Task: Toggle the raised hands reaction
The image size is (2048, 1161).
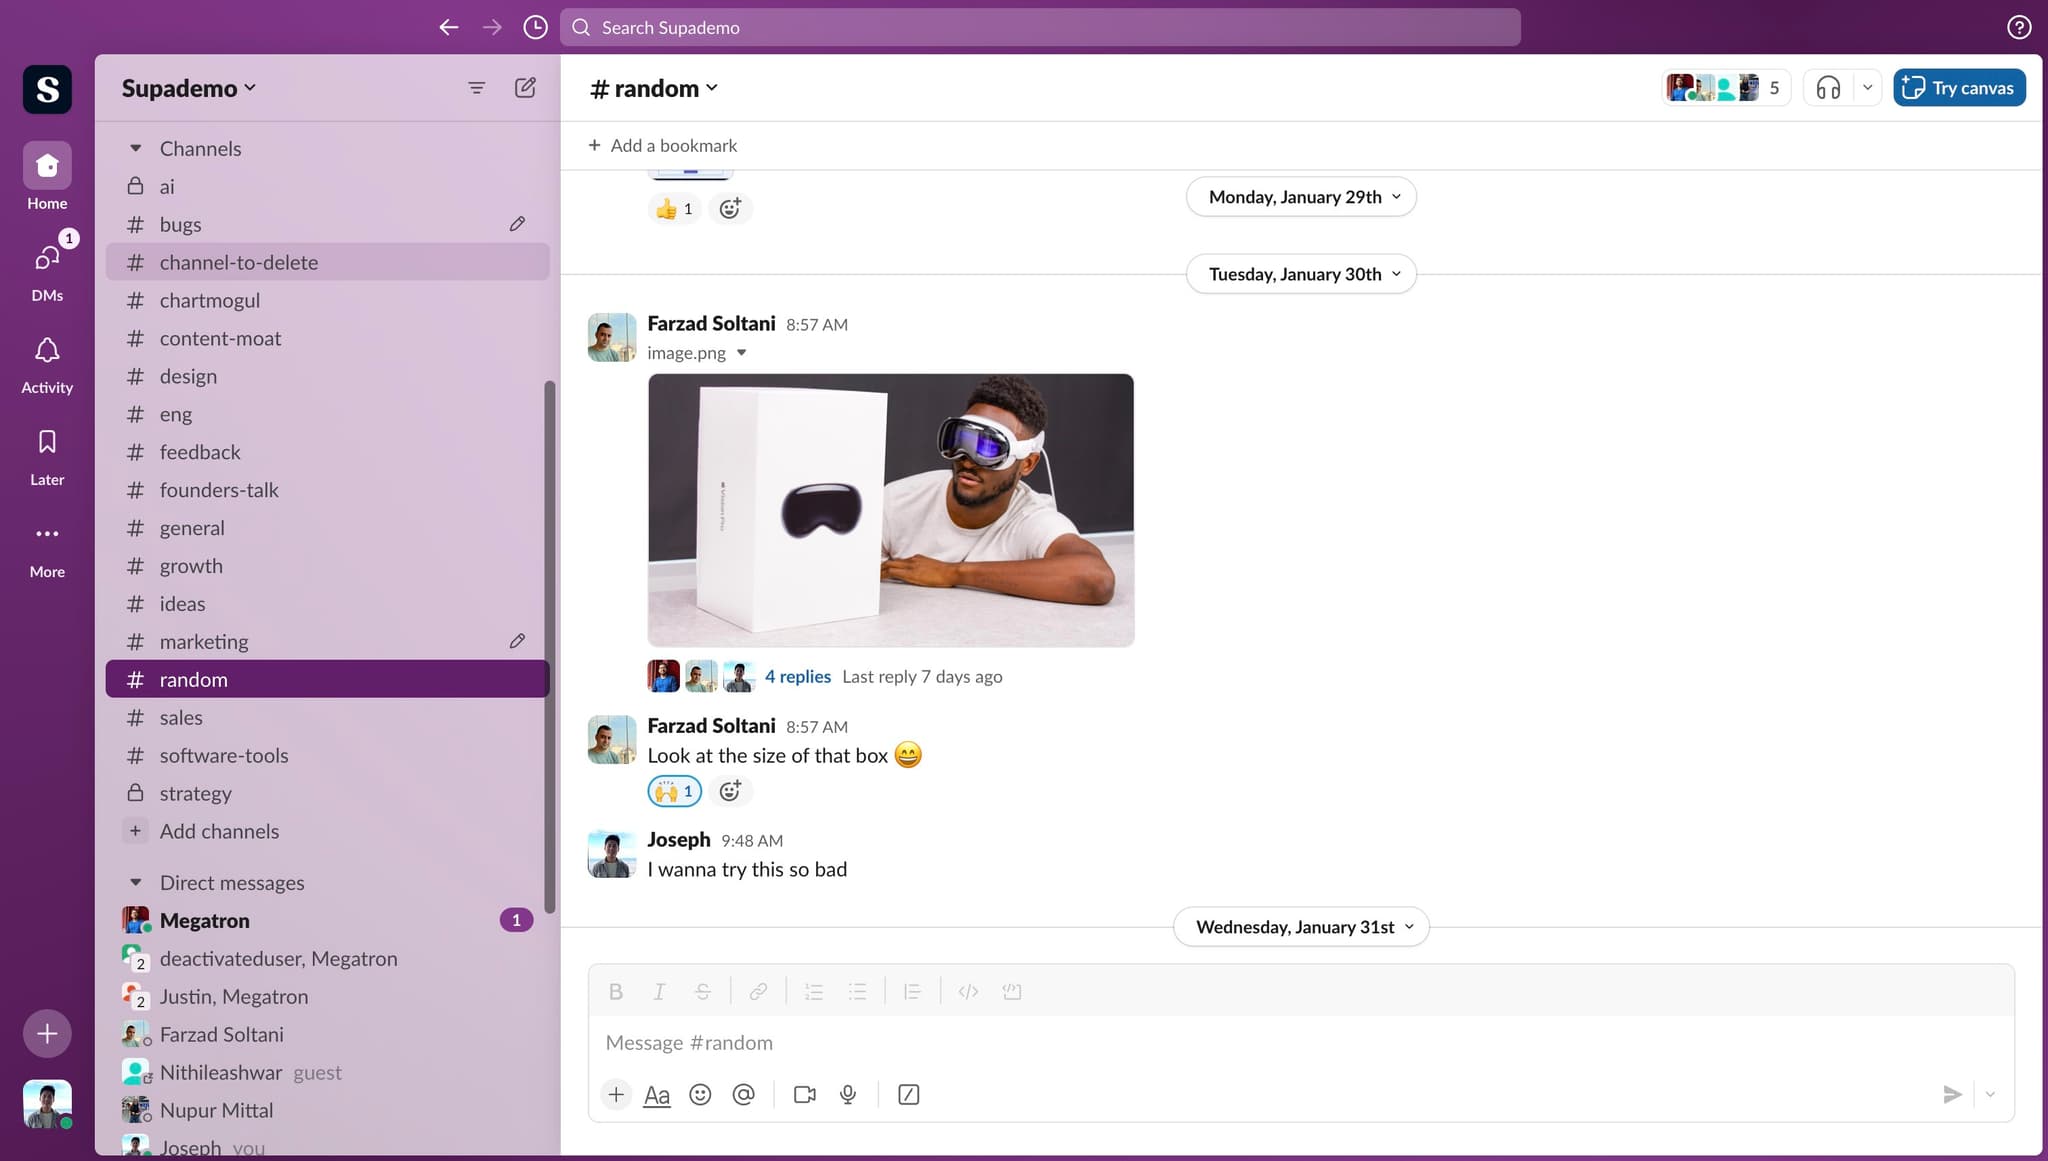Action: pos(674,791)
